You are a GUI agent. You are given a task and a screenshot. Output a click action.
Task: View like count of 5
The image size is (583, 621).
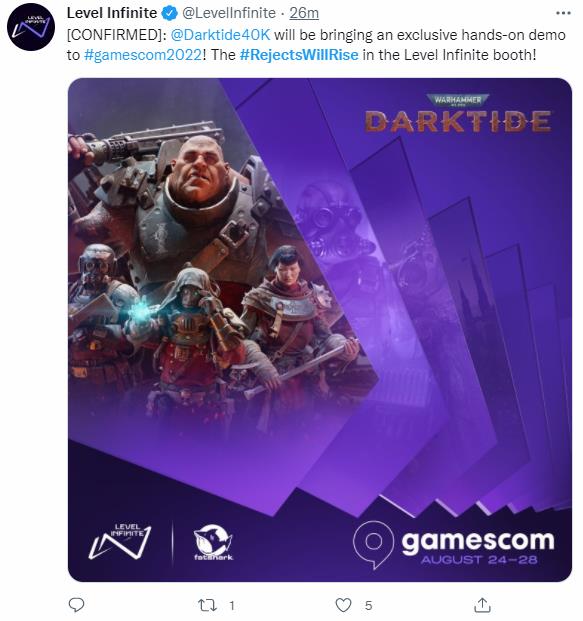[368, 605]
